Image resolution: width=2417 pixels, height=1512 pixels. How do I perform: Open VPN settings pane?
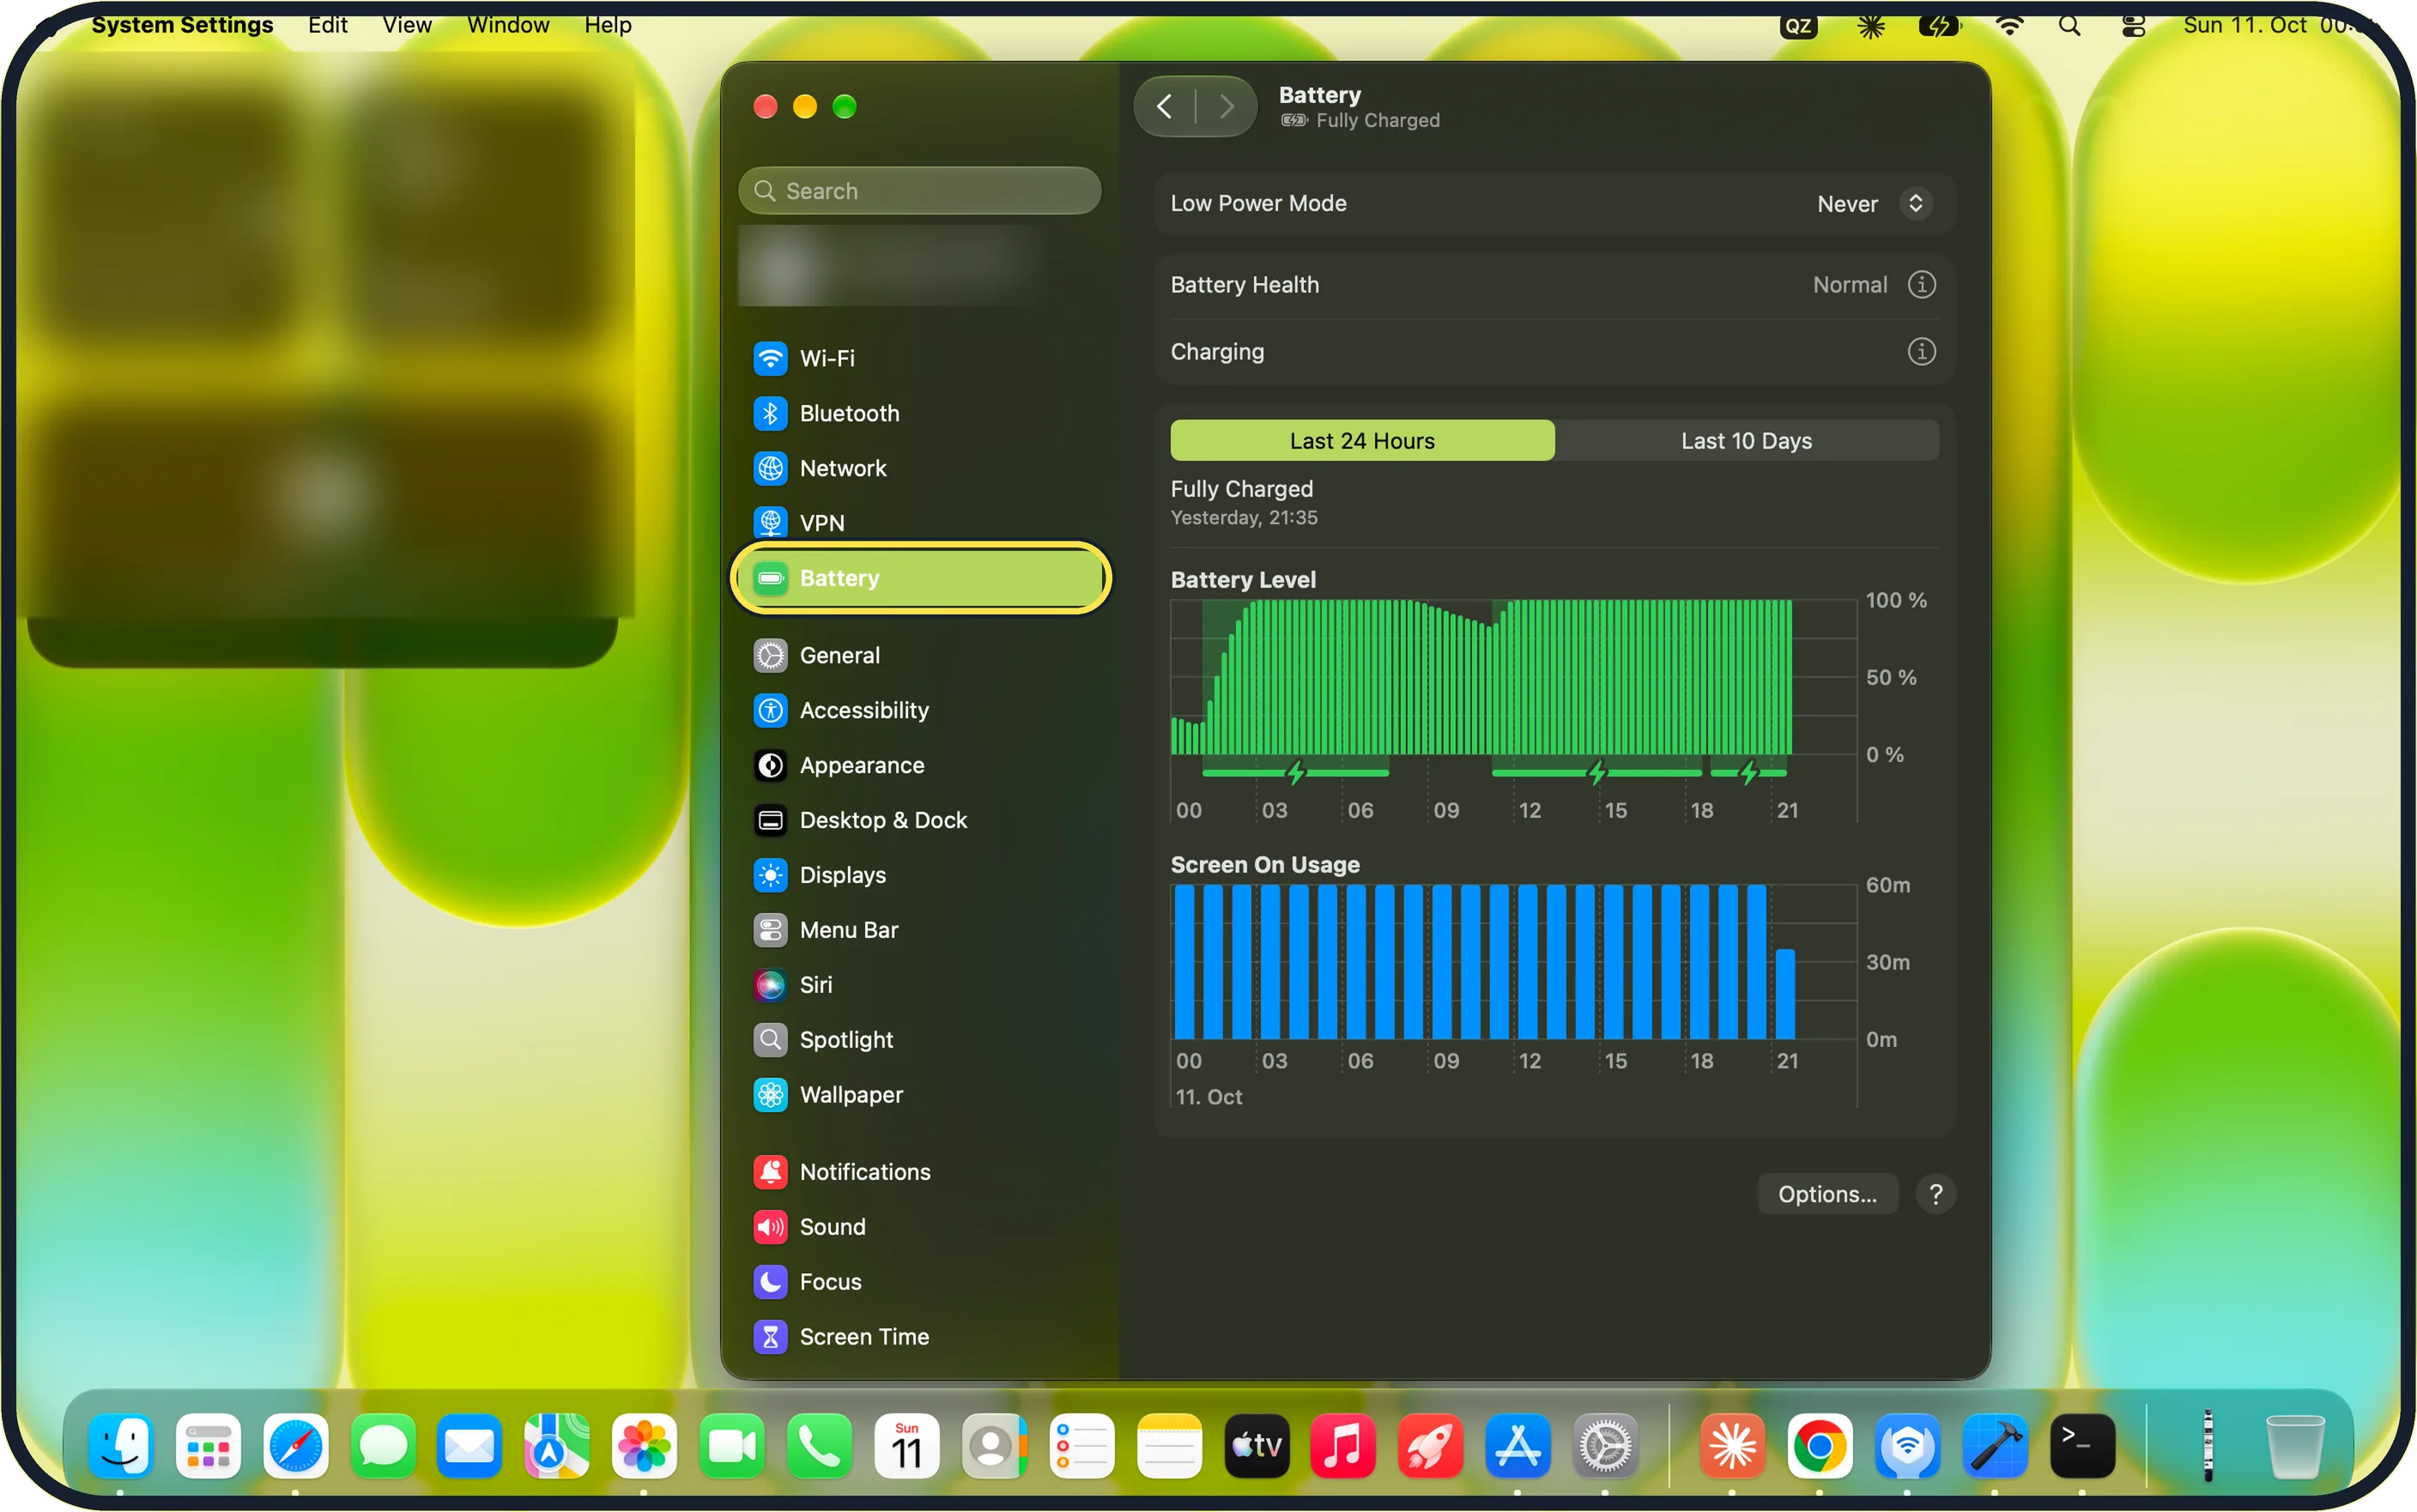pos(919,523)
